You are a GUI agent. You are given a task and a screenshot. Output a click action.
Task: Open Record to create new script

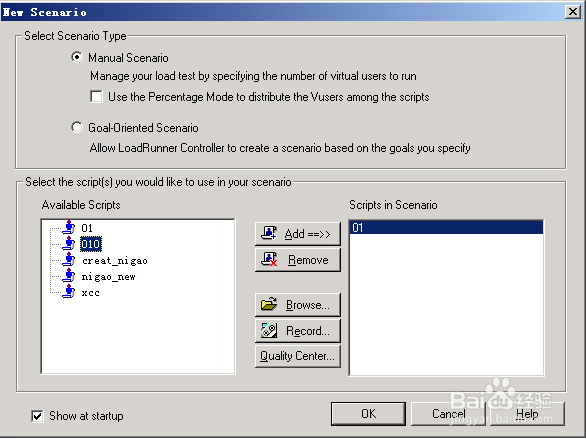click(298, 331)
